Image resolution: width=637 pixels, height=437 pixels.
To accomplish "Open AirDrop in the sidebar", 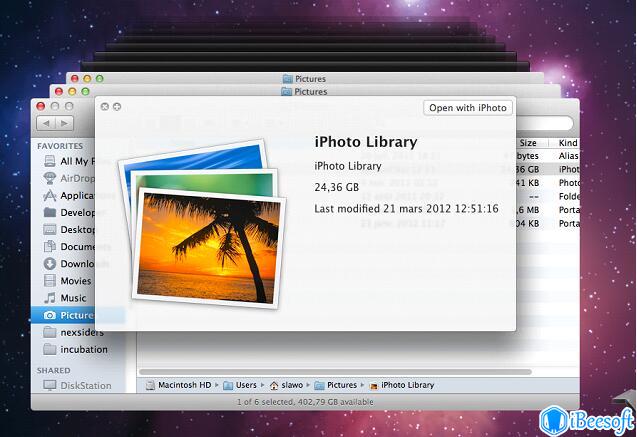I will pyautogui.click(x=69, y=178).
